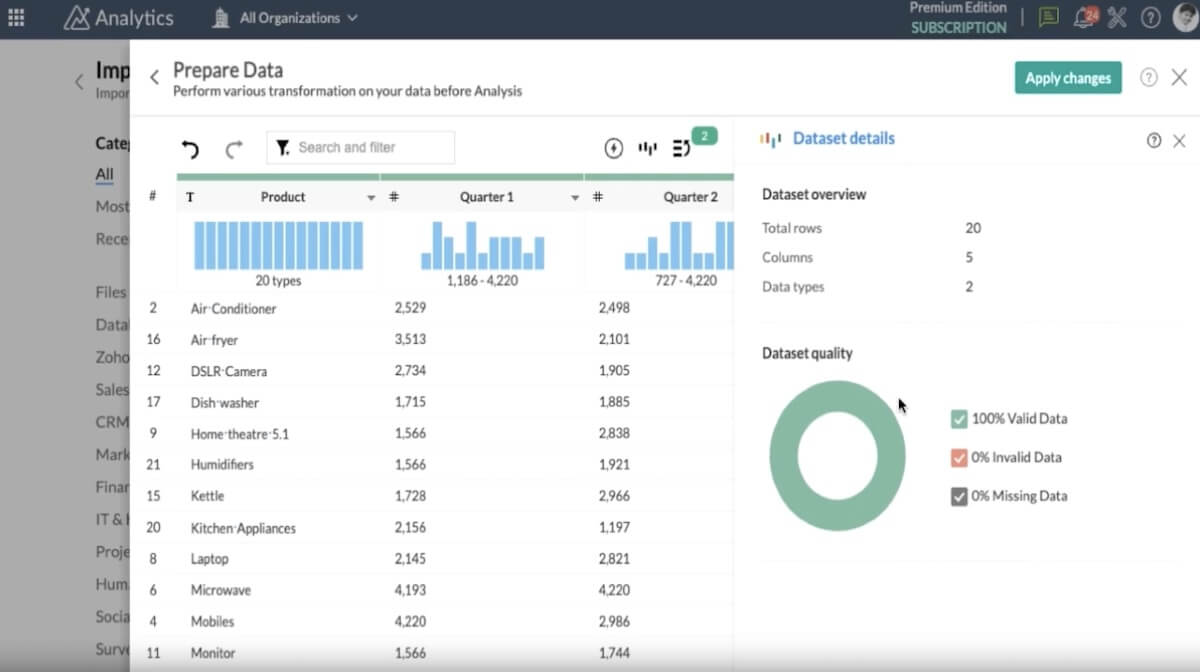Click the Quarter 2 number type icon
Image resolution: width=1200 pixels, height=672 pixels.
click(x=597, y=197)
